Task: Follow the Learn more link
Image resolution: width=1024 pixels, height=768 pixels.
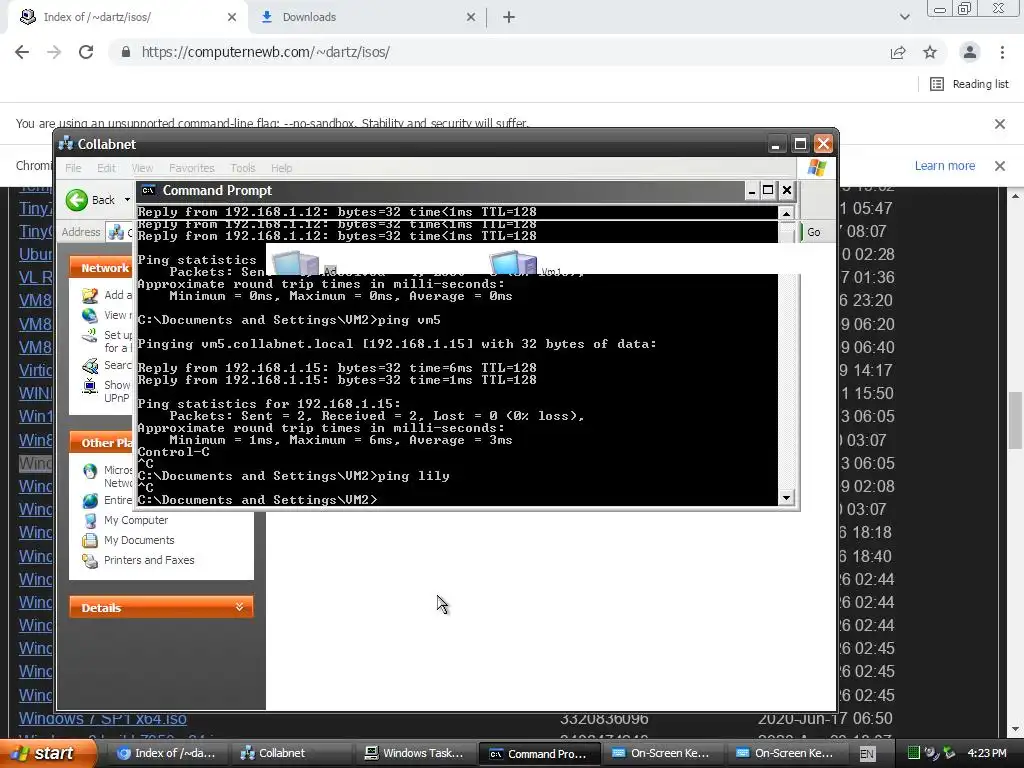Action: tap(944, 165)
